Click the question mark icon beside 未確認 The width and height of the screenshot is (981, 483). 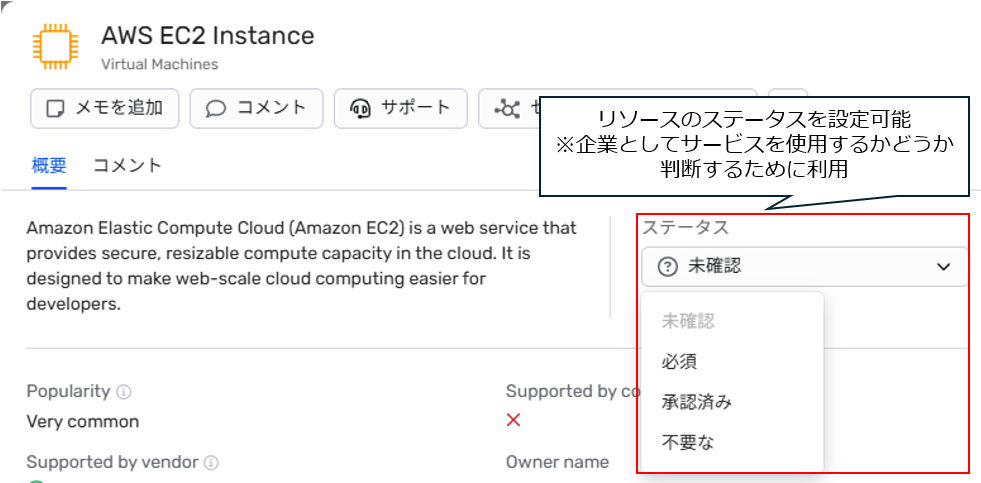pos(668,267)
